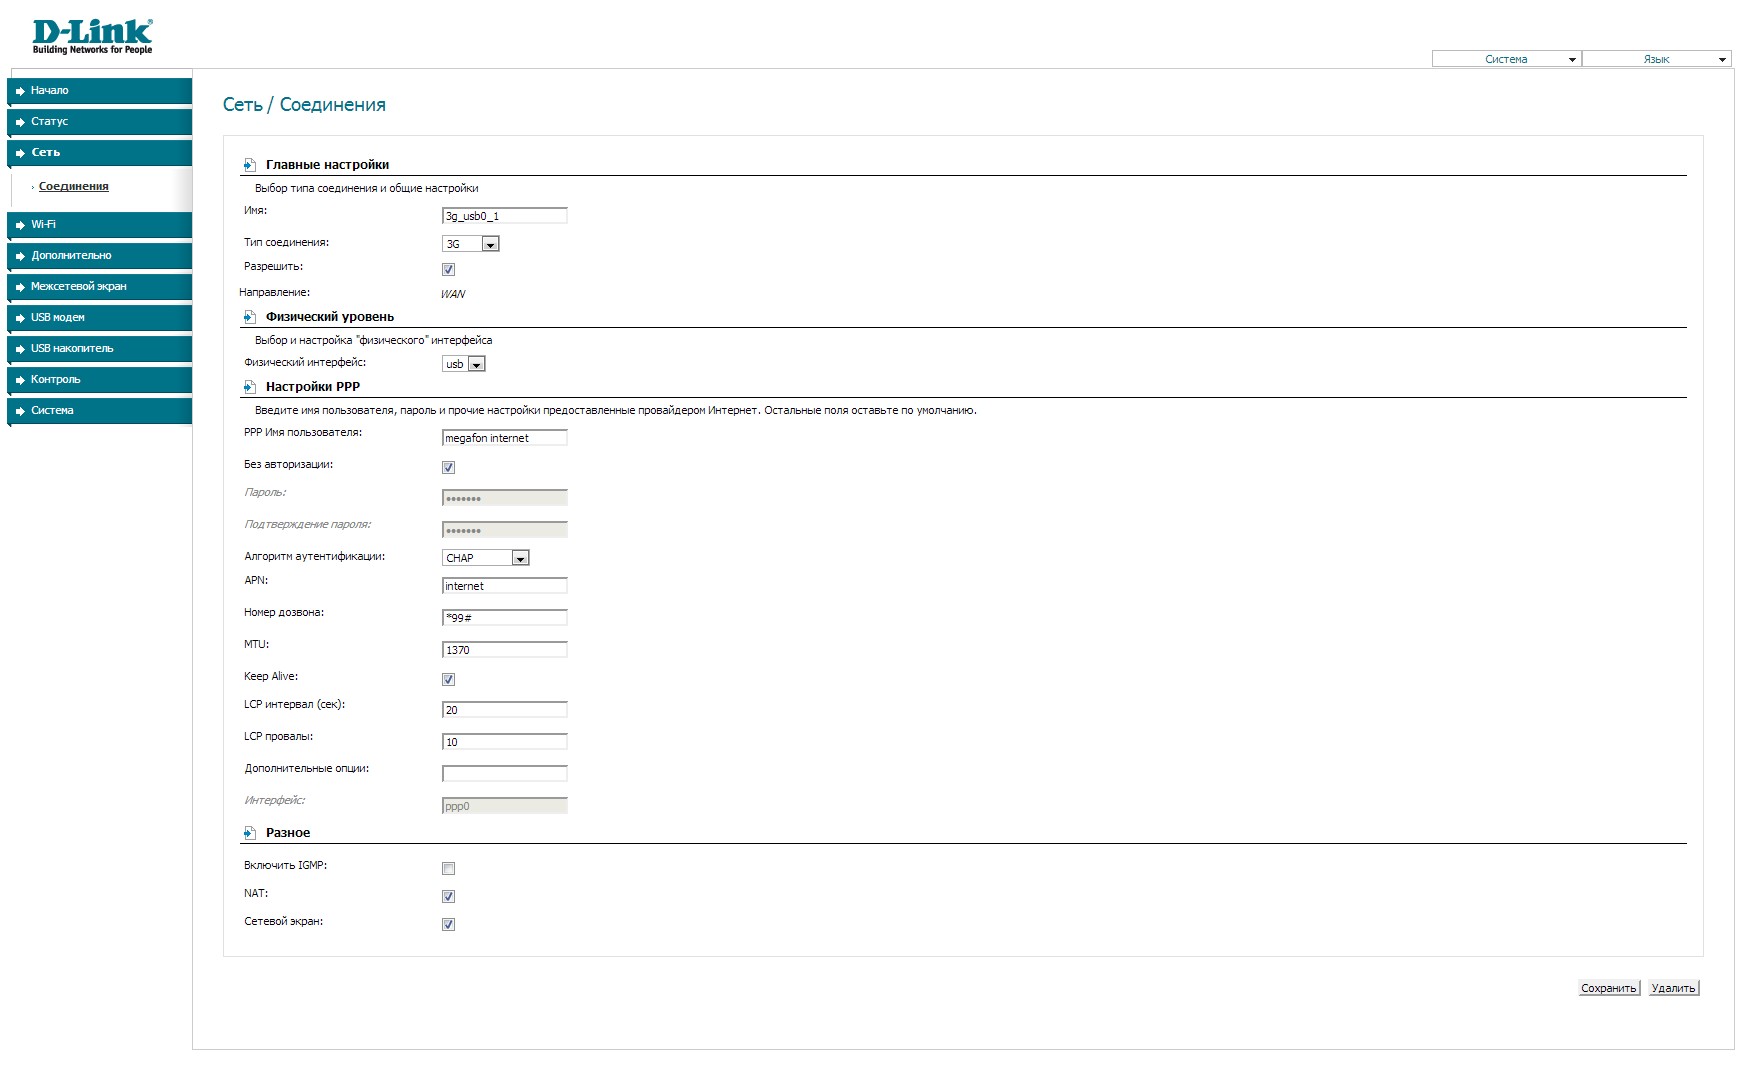Image resolution: width=1743 pixels, height=1067 pixels.
Task: Click the icon beside Главные настройки heading
Action: coord(250,165)
